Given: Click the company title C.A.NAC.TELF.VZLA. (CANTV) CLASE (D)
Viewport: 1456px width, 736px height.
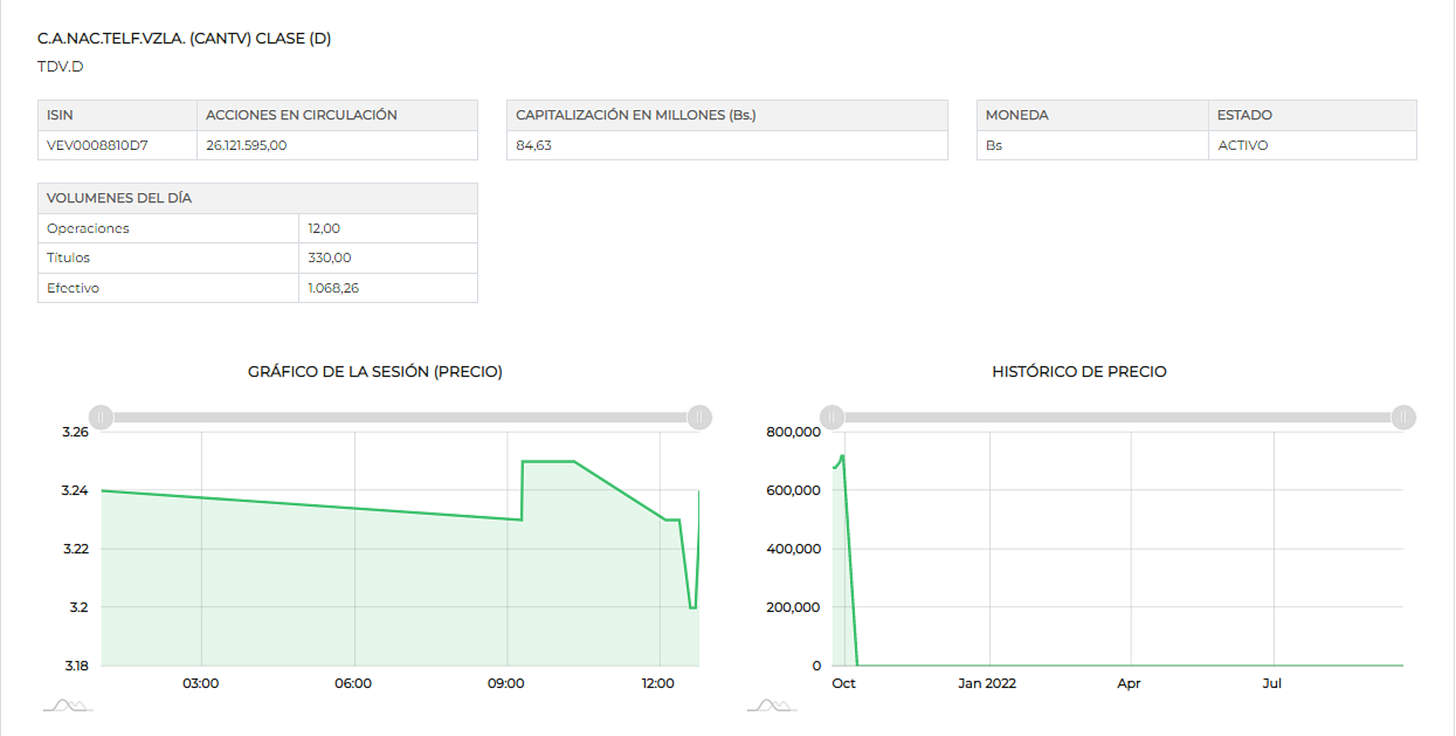Looking at the screenshot, I should [x=184, y=39].
